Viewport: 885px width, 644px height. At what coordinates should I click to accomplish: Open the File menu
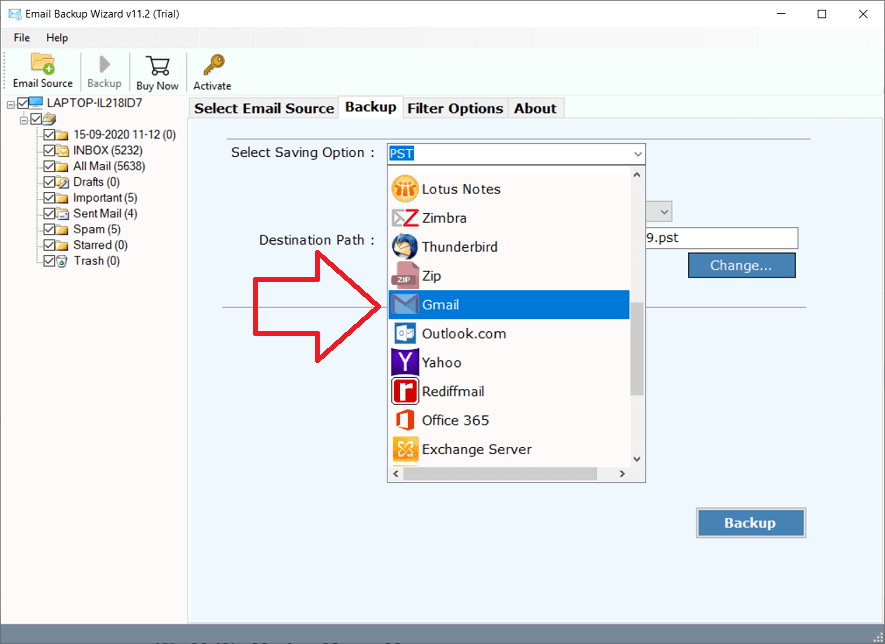tap(22, 38)
